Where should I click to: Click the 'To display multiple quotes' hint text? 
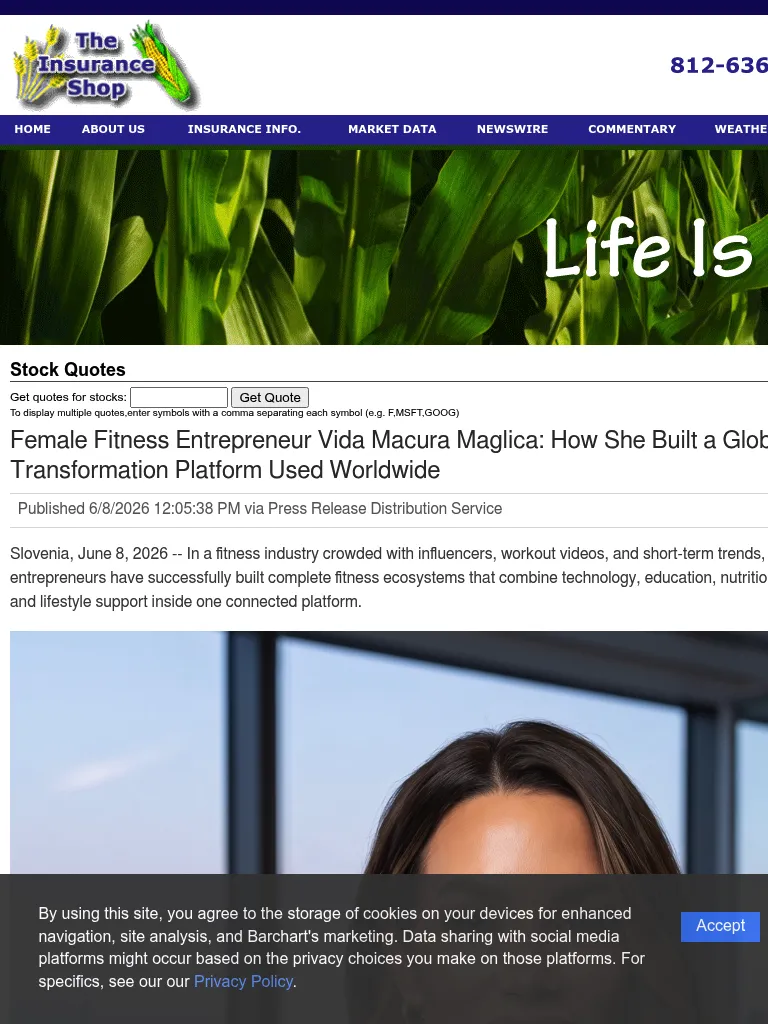(234, 413)
